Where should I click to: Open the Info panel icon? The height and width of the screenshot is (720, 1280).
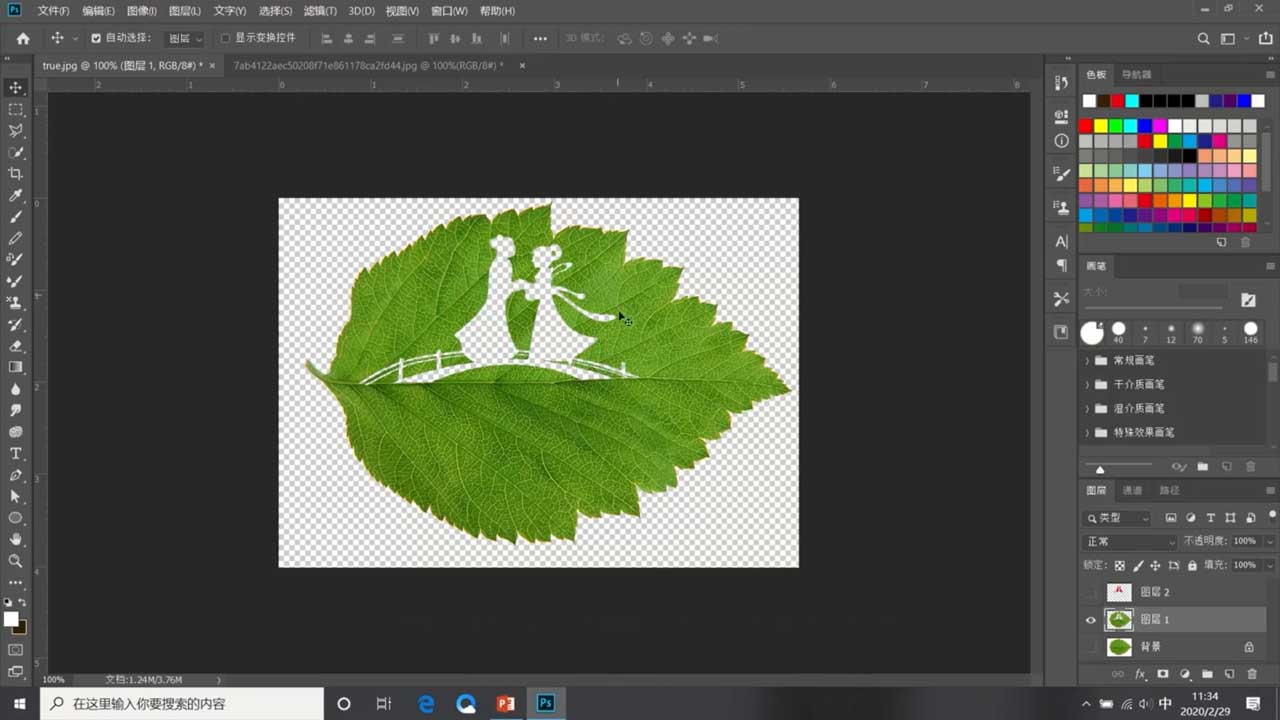[x=1061, y=141]
